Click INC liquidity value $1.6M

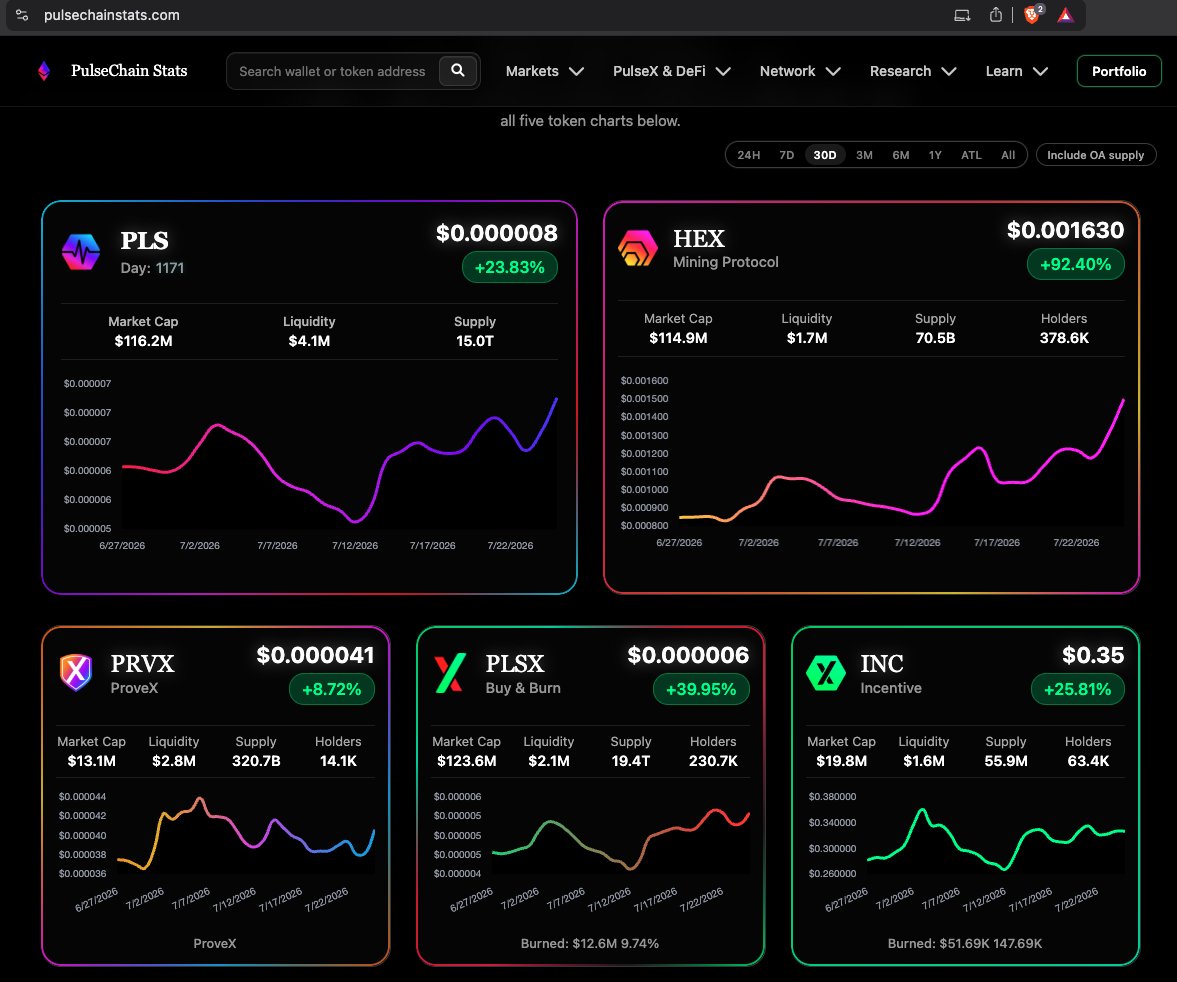point(923,761)
